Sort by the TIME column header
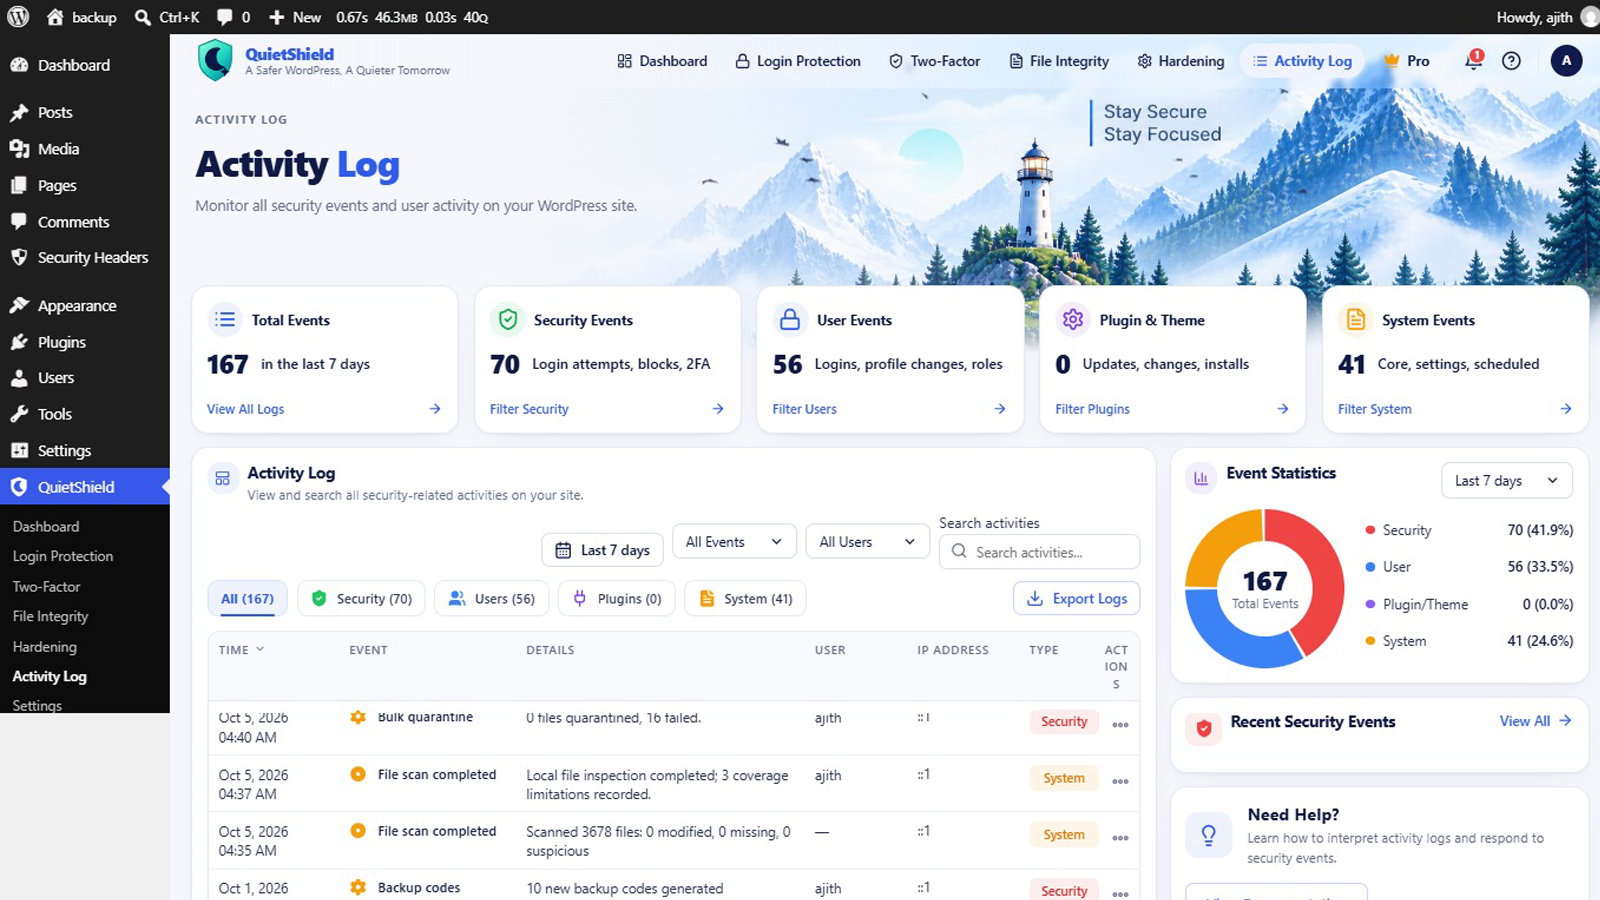 point(242,650)
